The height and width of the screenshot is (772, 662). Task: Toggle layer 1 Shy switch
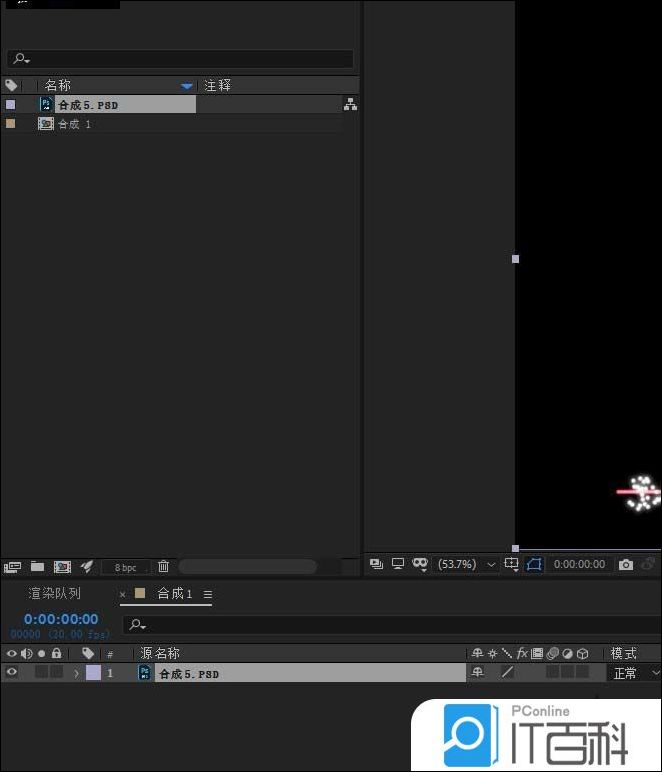tap(477, 672)
